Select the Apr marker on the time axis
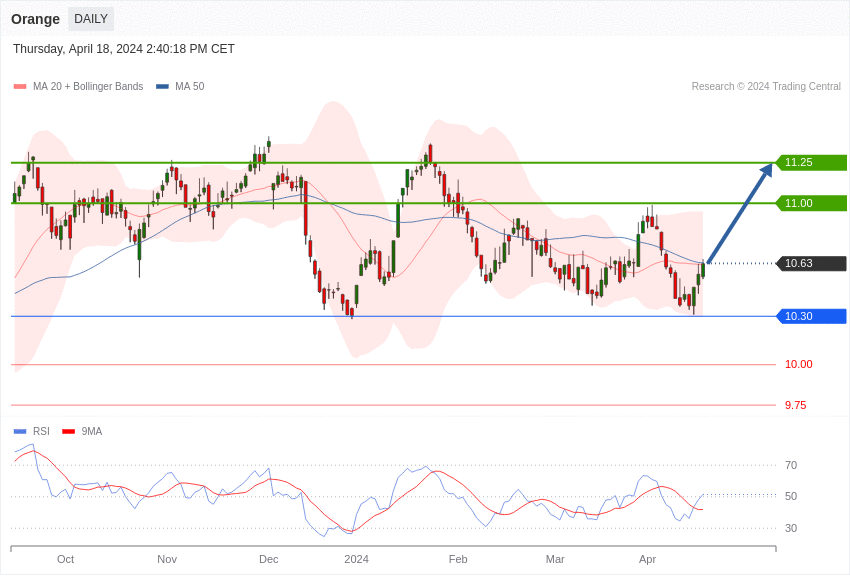Screen dimensions: 850x576 [x=647, y=559]
